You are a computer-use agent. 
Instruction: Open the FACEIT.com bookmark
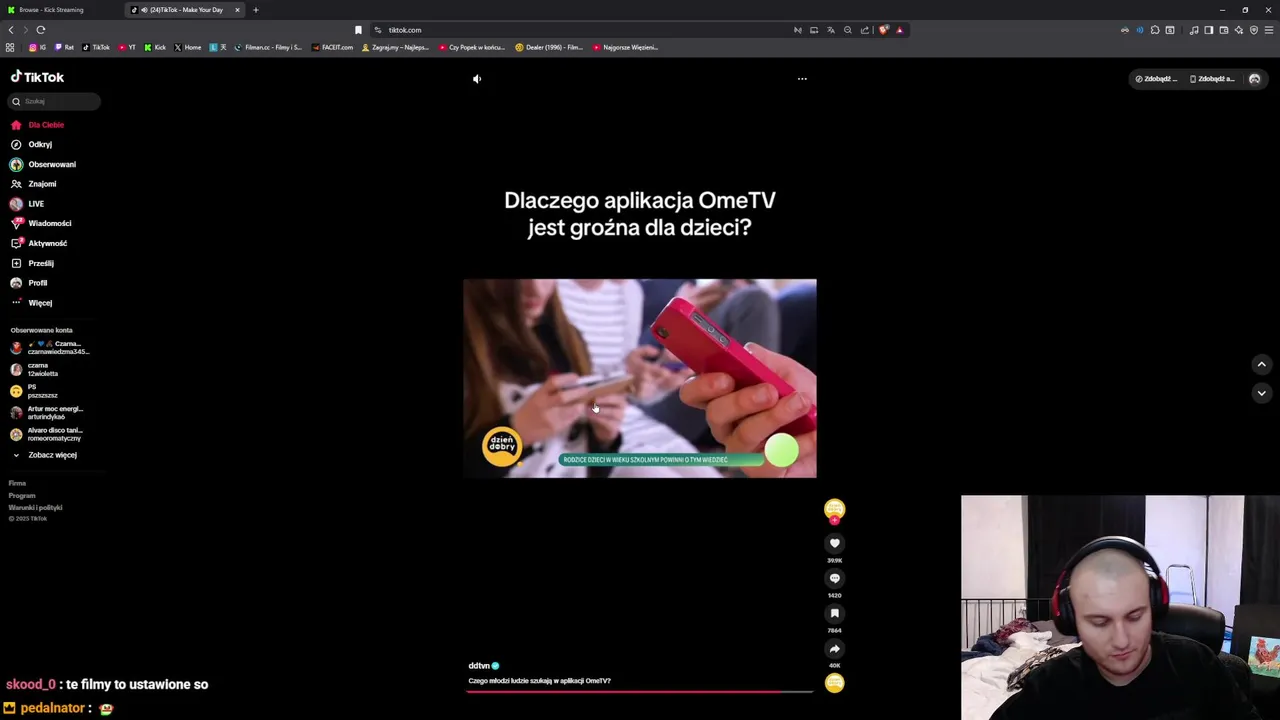pos(332,47)
